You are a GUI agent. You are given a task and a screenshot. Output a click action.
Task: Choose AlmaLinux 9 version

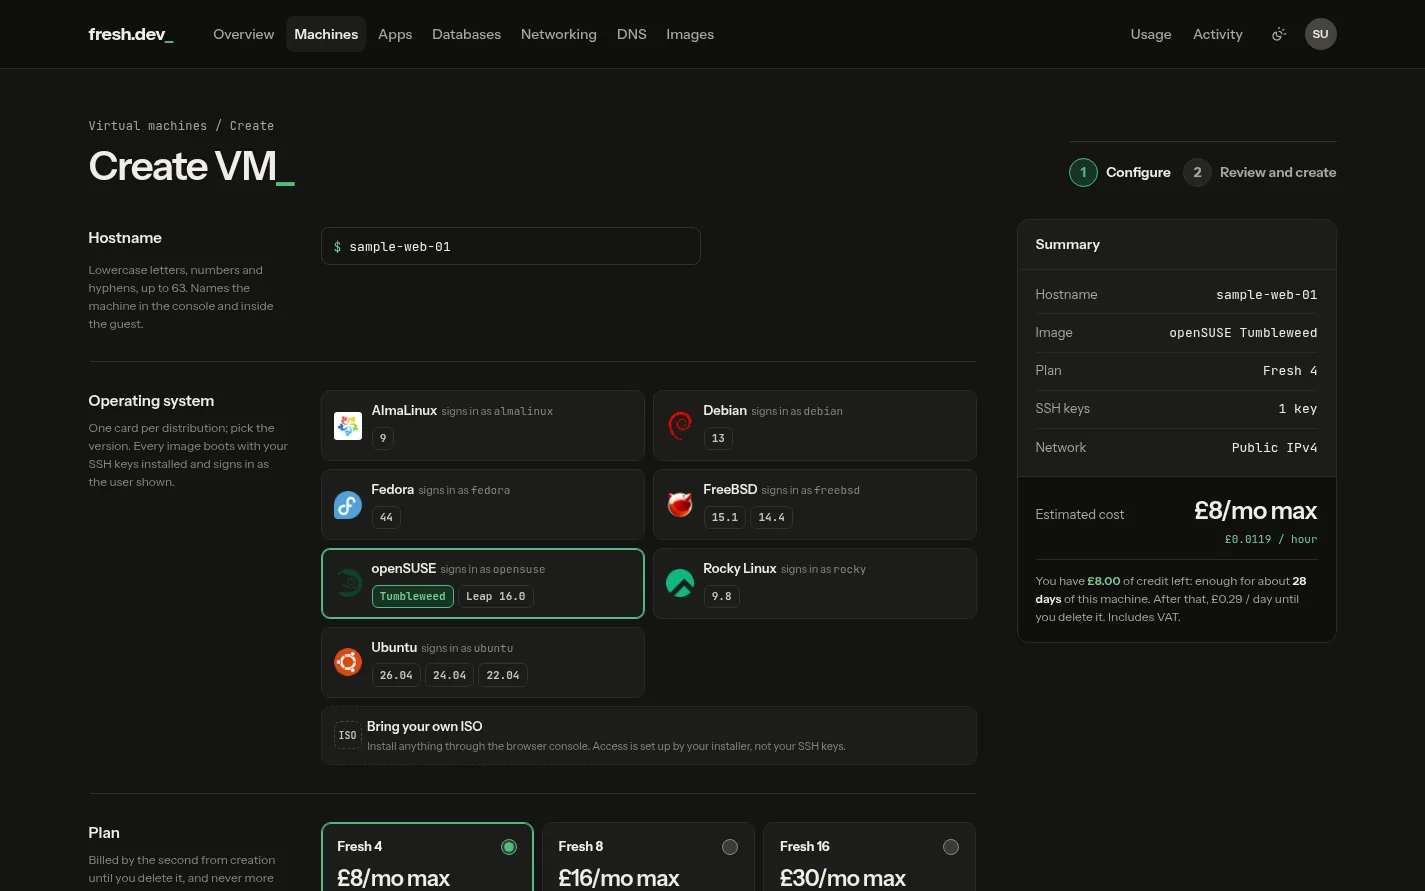pyautogui.click(x=383, y=438)
